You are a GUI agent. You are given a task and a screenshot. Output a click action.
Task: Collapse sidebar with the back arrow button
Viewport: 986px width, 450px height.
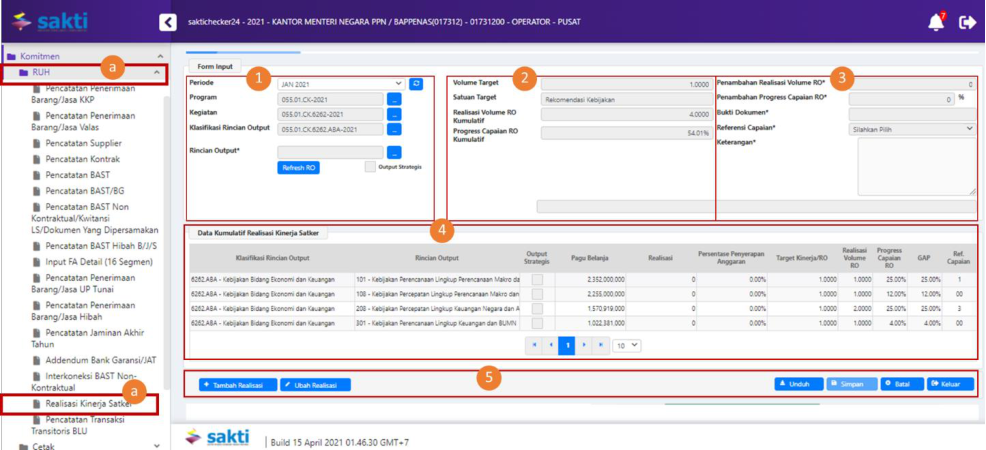(168, 22)
